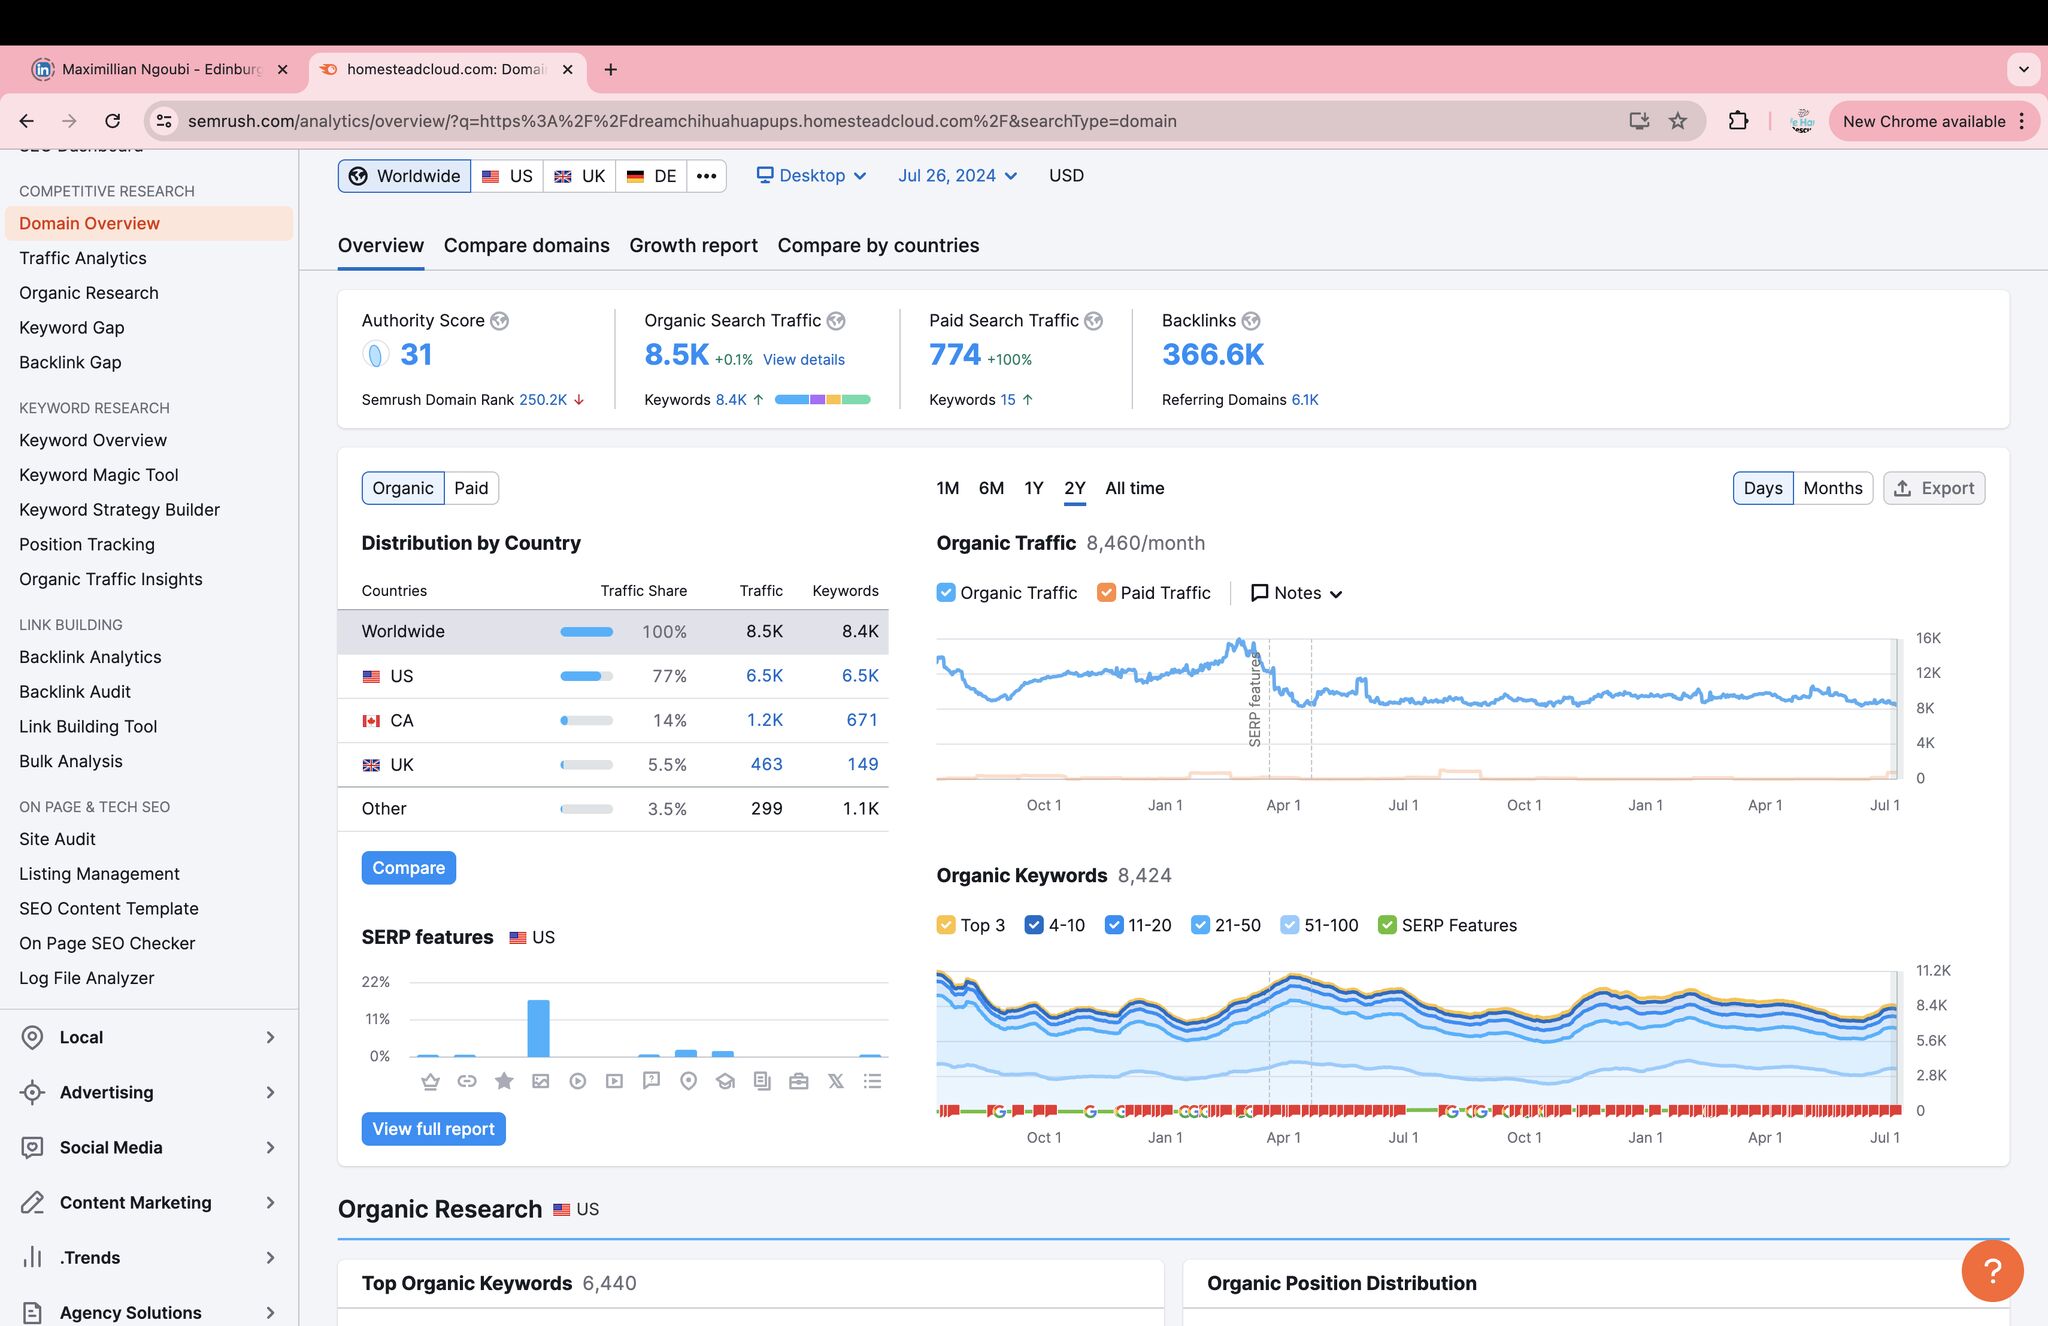
Task: Expand the .Trends sidebar section
Action: (x=148, y=1257)
